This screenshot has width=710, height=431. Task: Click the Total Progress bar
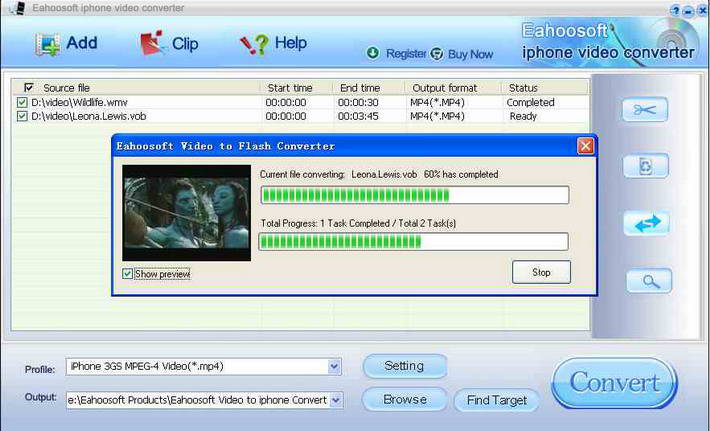tap(413, 242)
